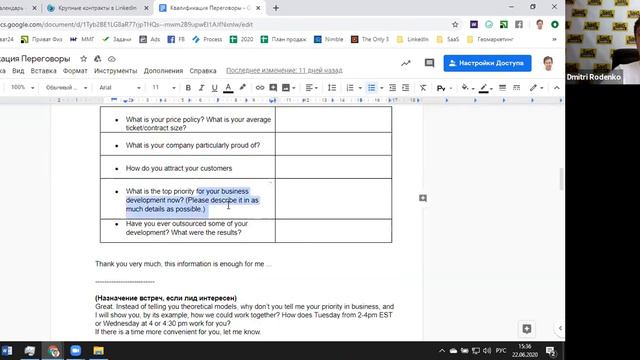
Task: Open the LinkedIn bookmarks folder
Action: pyautogui.click(x=413, y=39)
